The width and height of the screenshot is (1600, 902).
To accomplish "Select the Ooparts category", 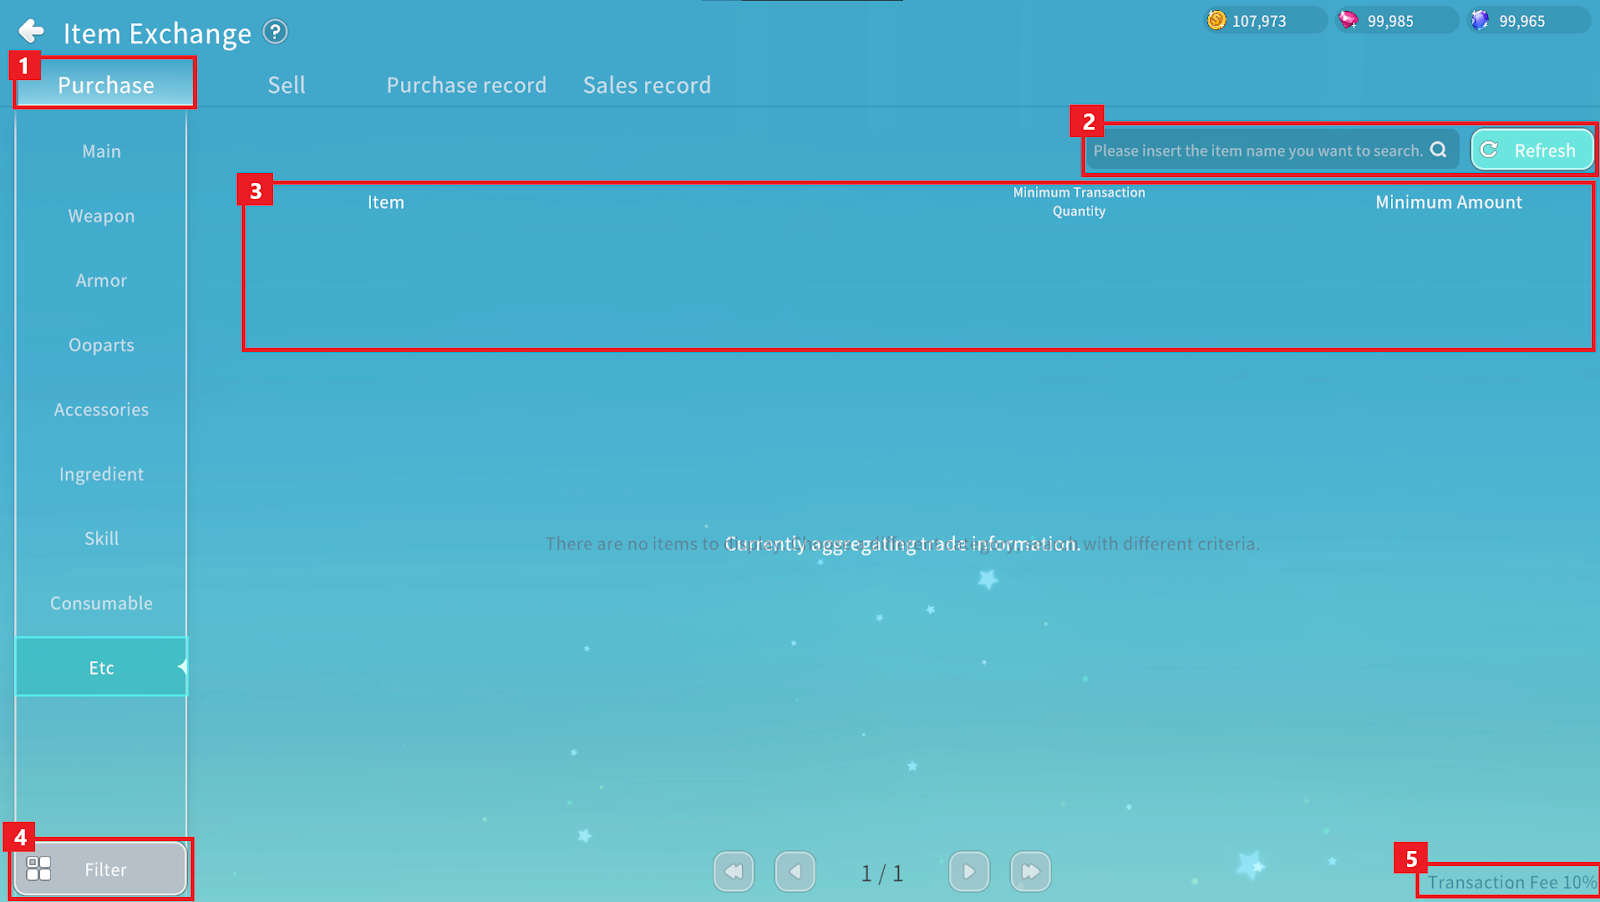I will coord(101,345).
